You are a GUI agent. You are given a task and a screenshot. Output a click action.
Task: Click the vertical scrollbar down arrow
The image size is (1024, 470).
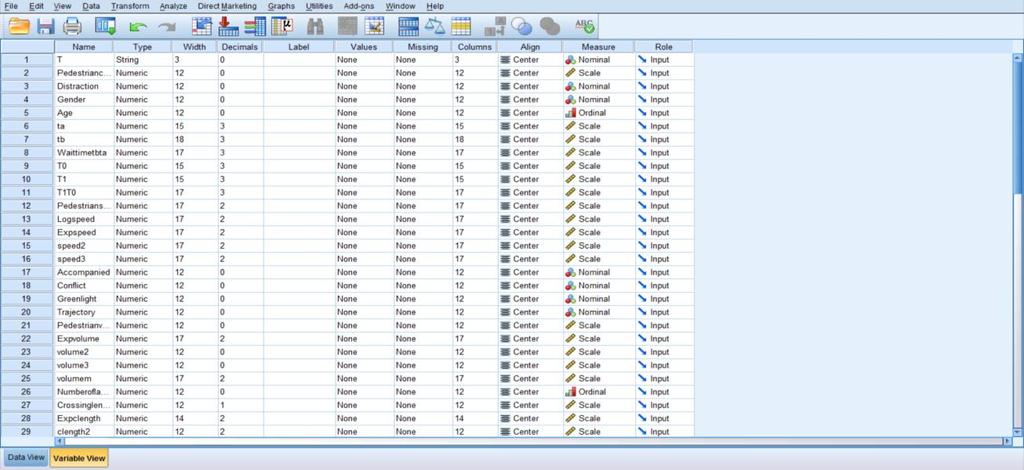(x=1018, y=432)
